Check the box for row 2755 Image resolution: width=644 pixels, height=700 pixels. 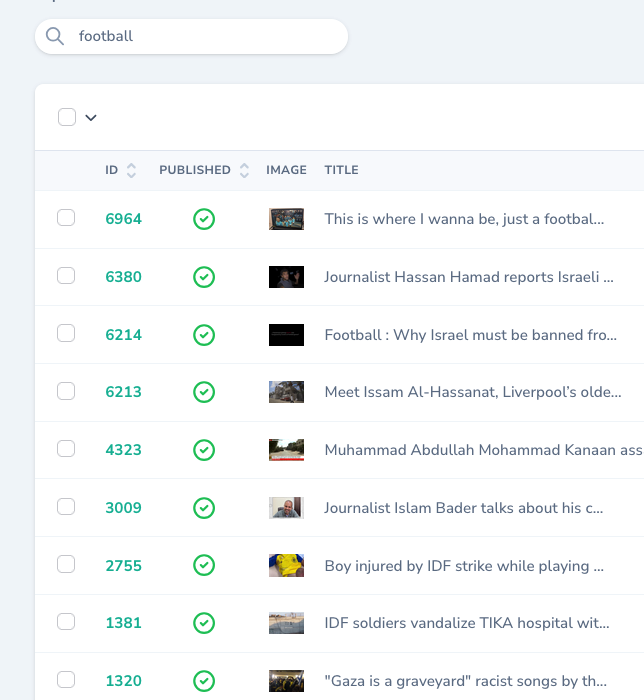coord(66,564)
